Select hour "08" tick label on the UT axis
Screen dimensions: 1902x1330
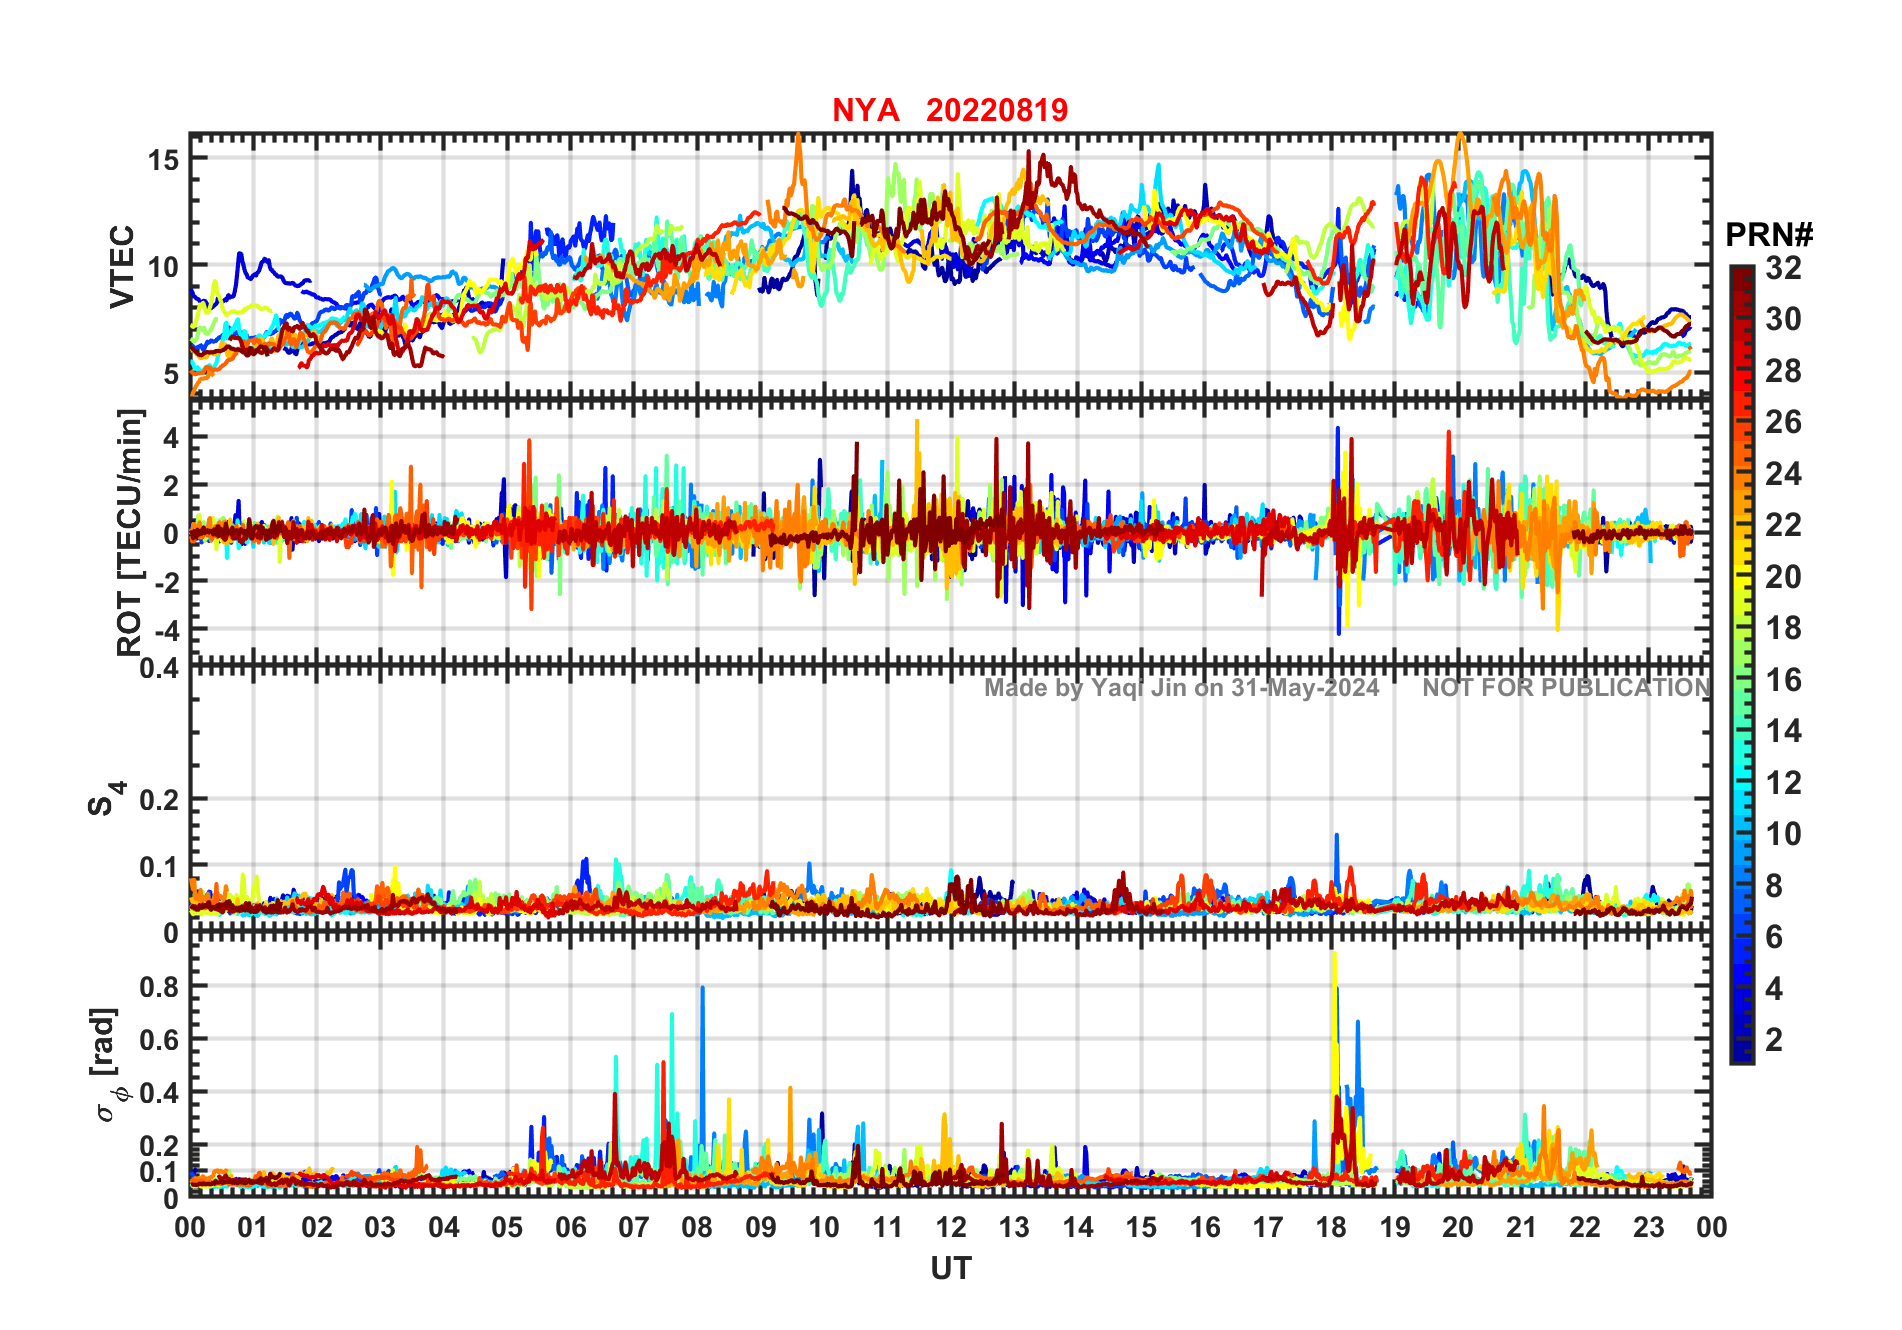(x=697, y=1228)
